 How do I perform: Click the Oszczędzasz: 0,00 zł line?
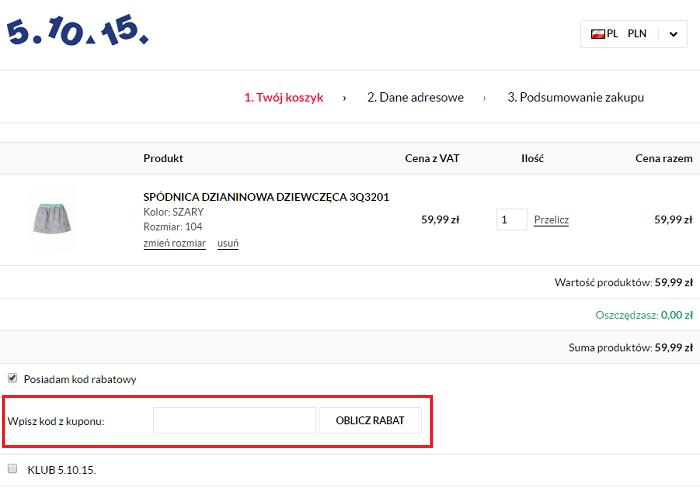[x=644, y=315]
